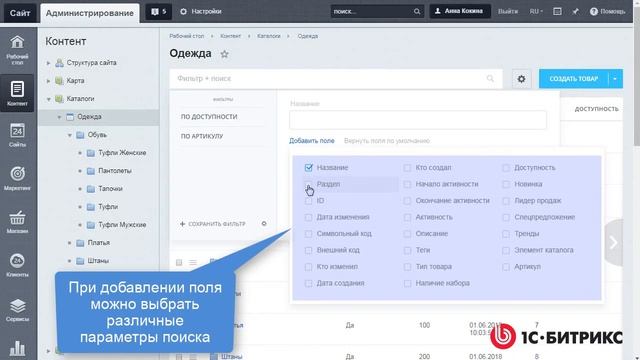Switch to the Сайт tab
640x360 pixels.
[20, 13]
